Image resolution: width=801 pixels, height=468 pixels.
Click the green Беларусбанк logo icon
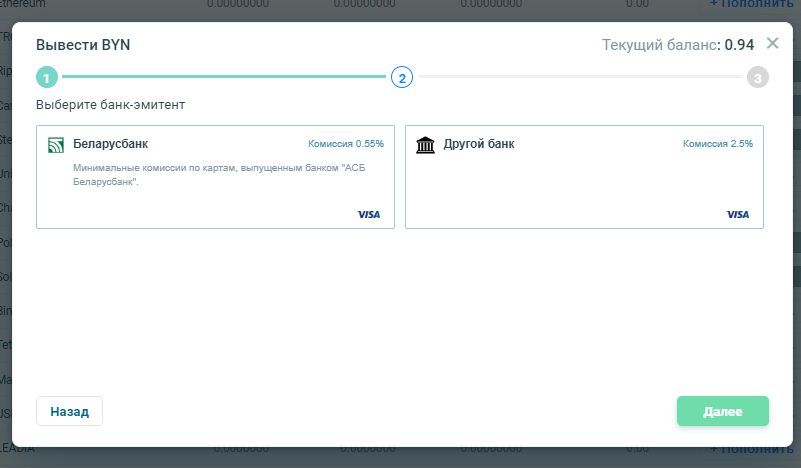(x=56, y=145)
